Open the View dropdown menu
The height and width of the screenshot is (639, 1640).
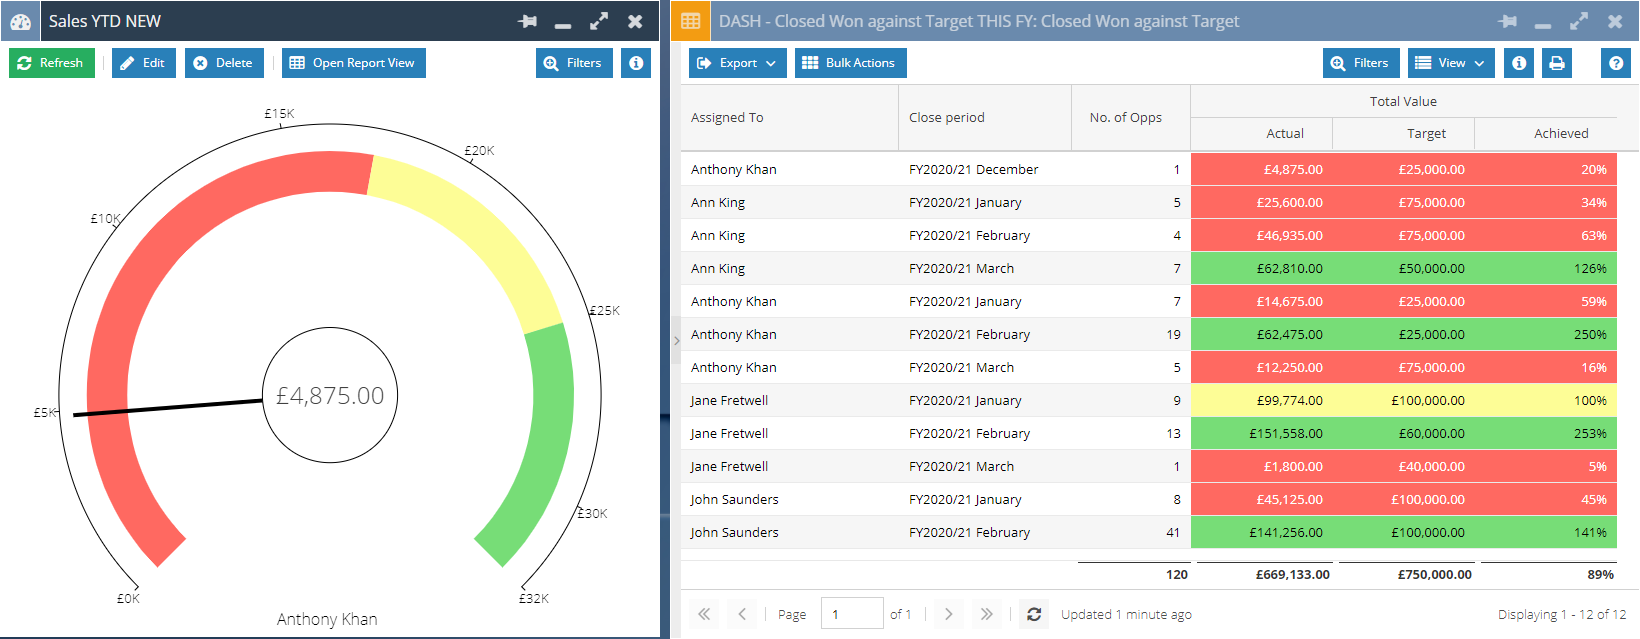click(x=1451, y=63)
